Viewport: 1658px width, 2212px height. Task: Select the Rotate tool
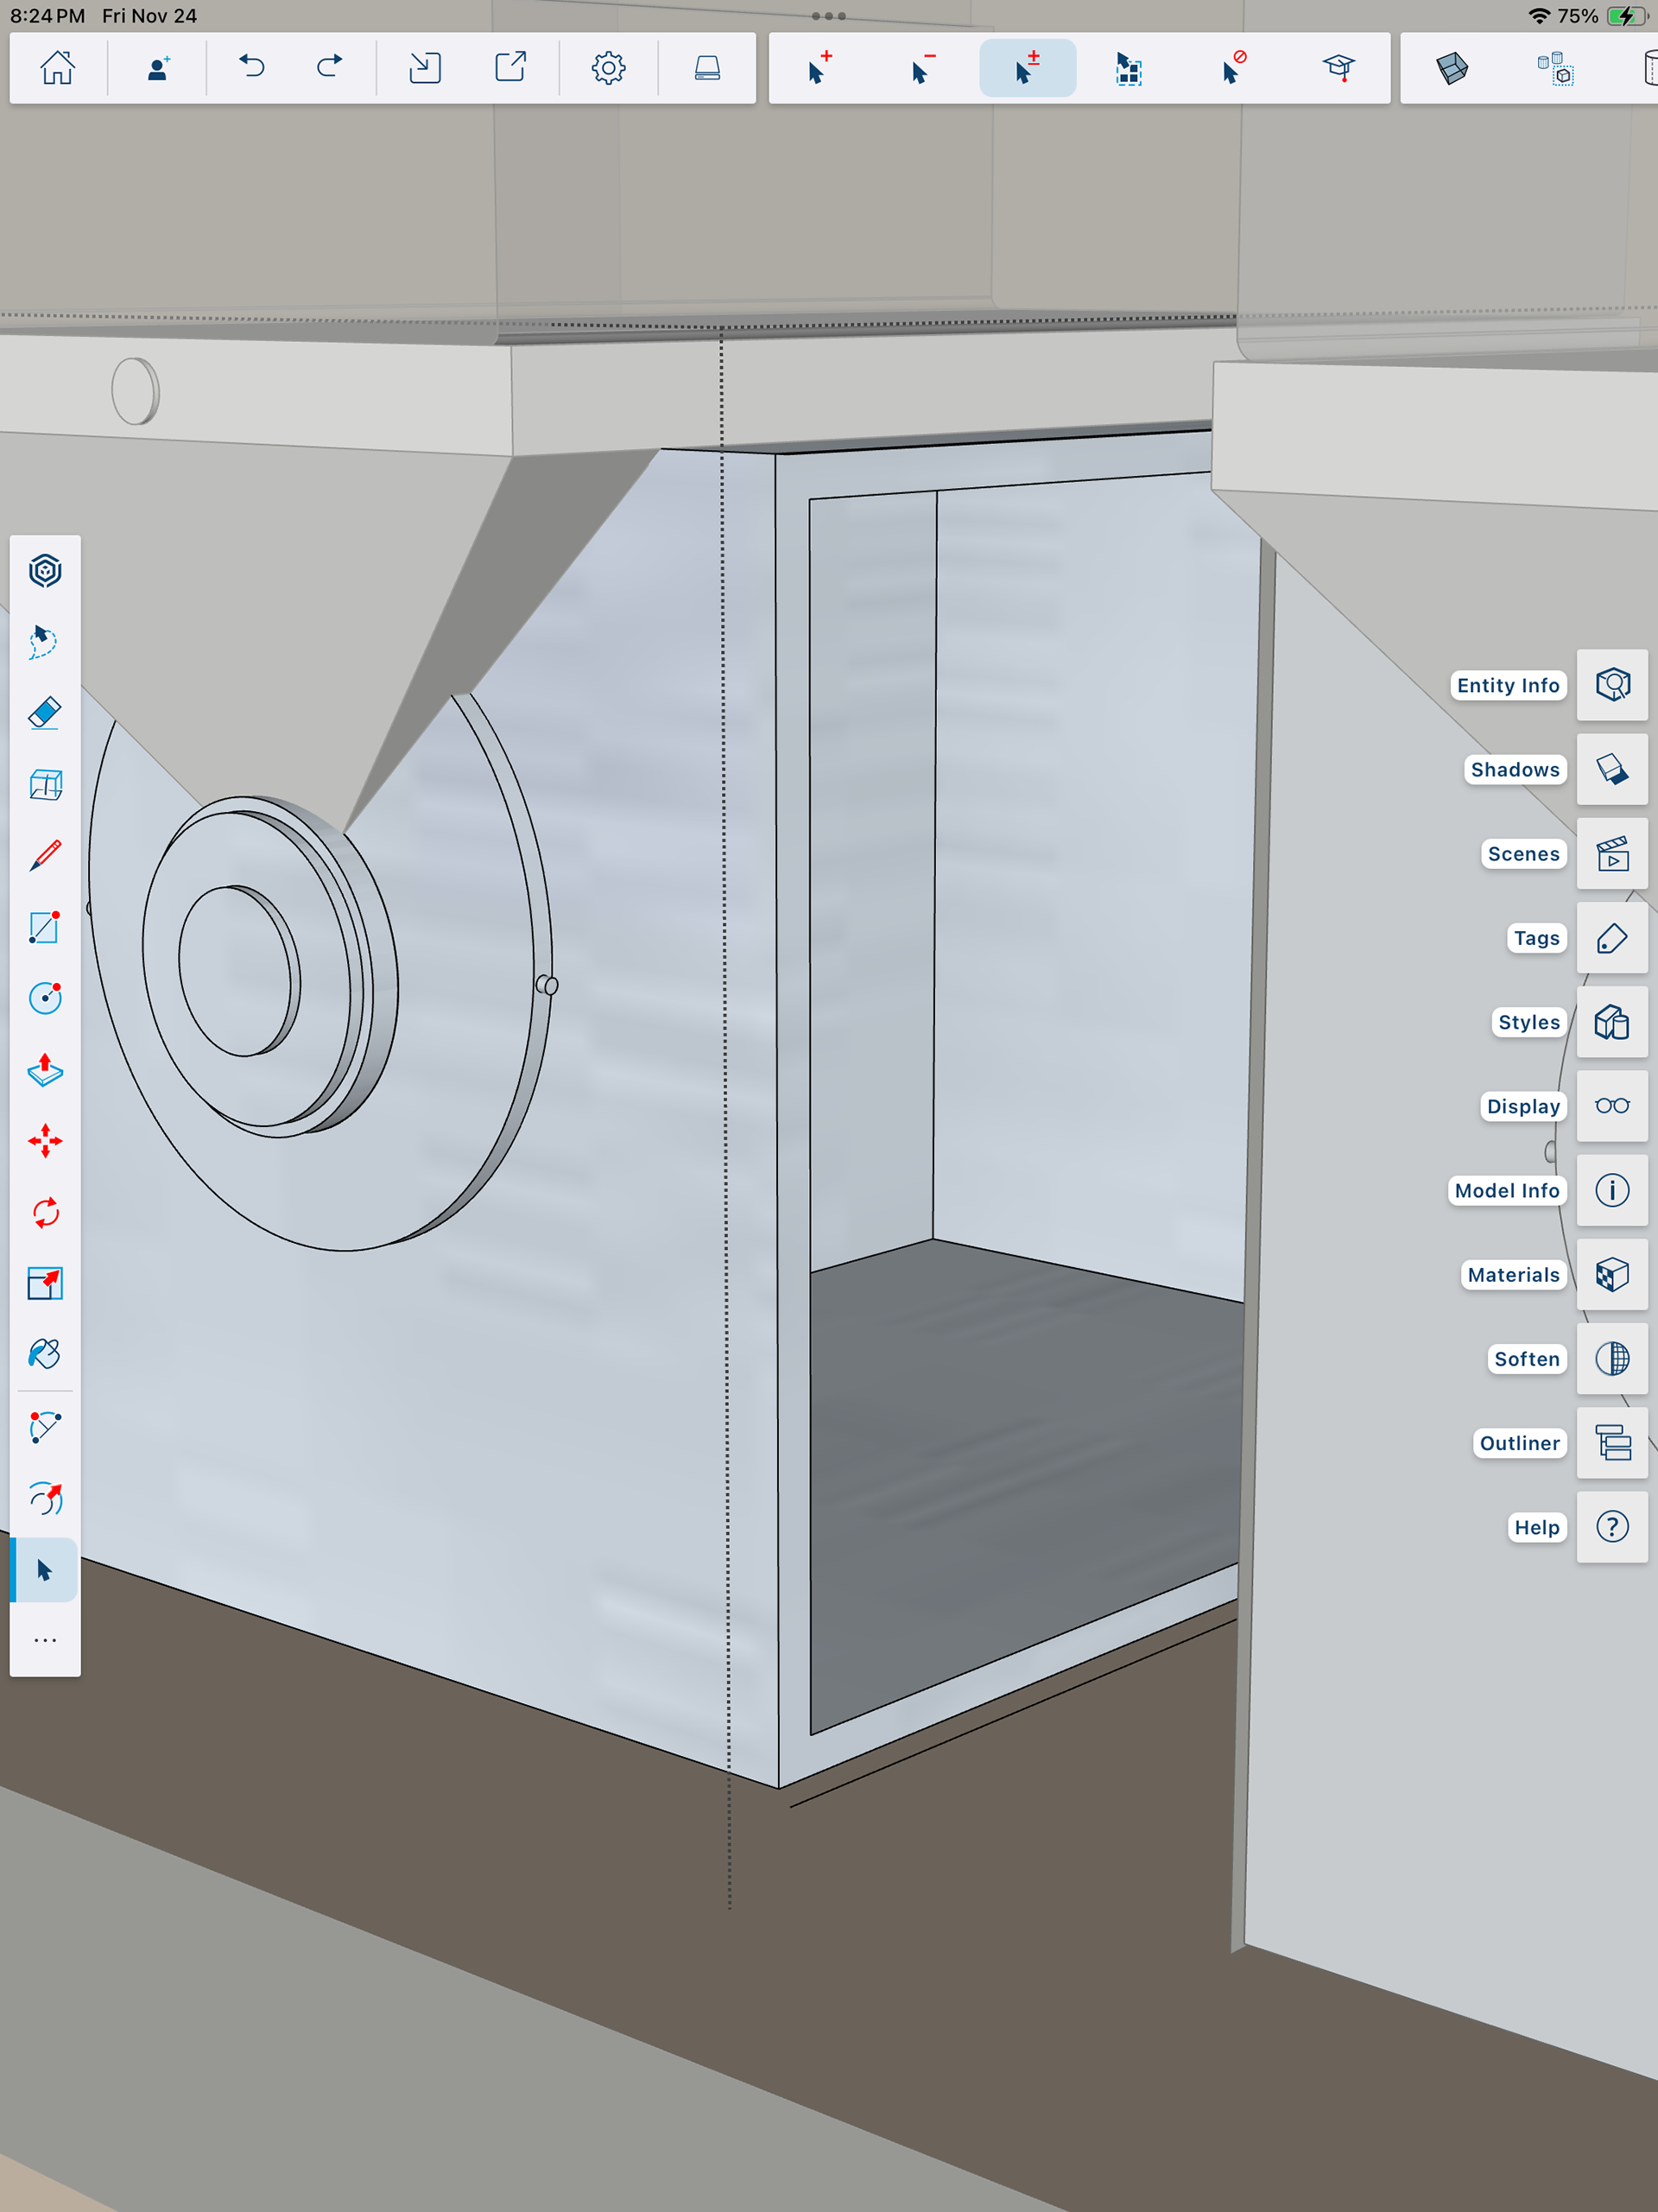(45, 1212)
